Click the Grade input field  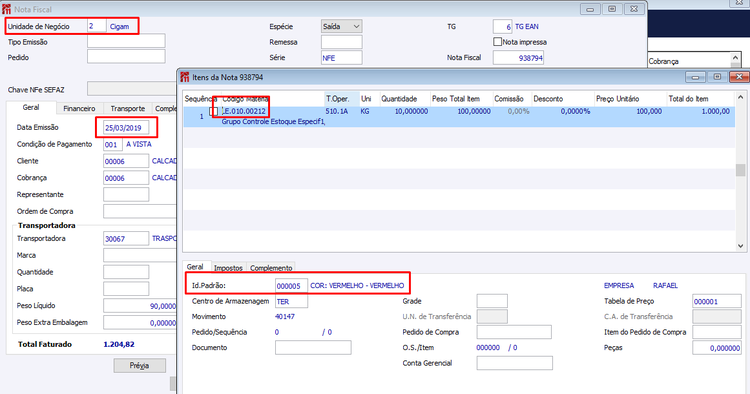point(492,301)
